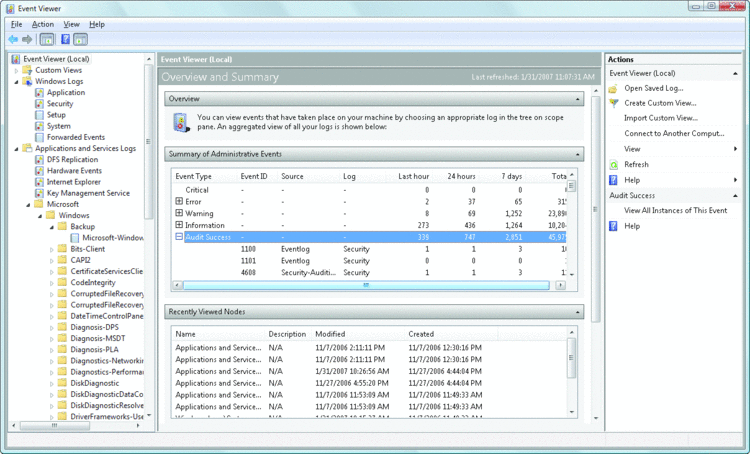
Task: Toggle the Action pane toolbar icon
Action: pos(80,39)
